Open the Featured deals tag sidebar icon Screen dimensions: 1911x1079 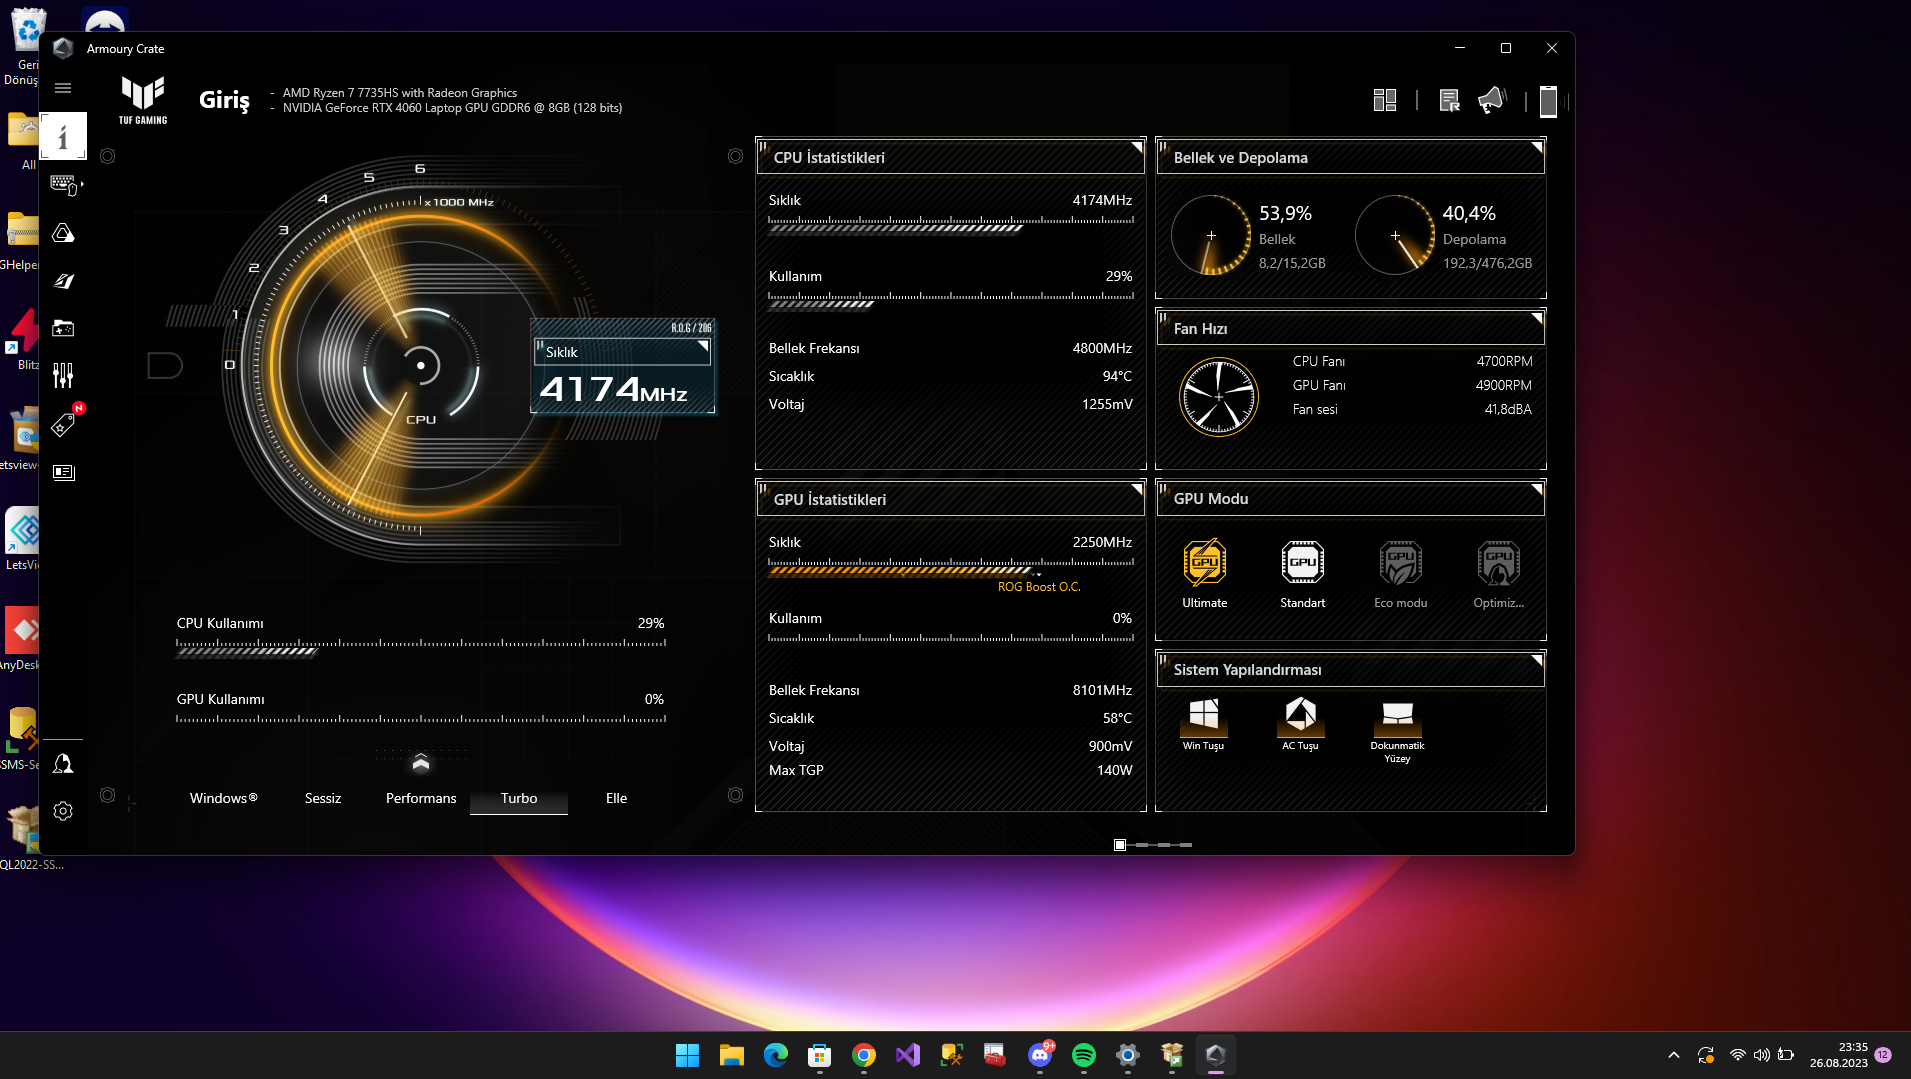(63, 424)
